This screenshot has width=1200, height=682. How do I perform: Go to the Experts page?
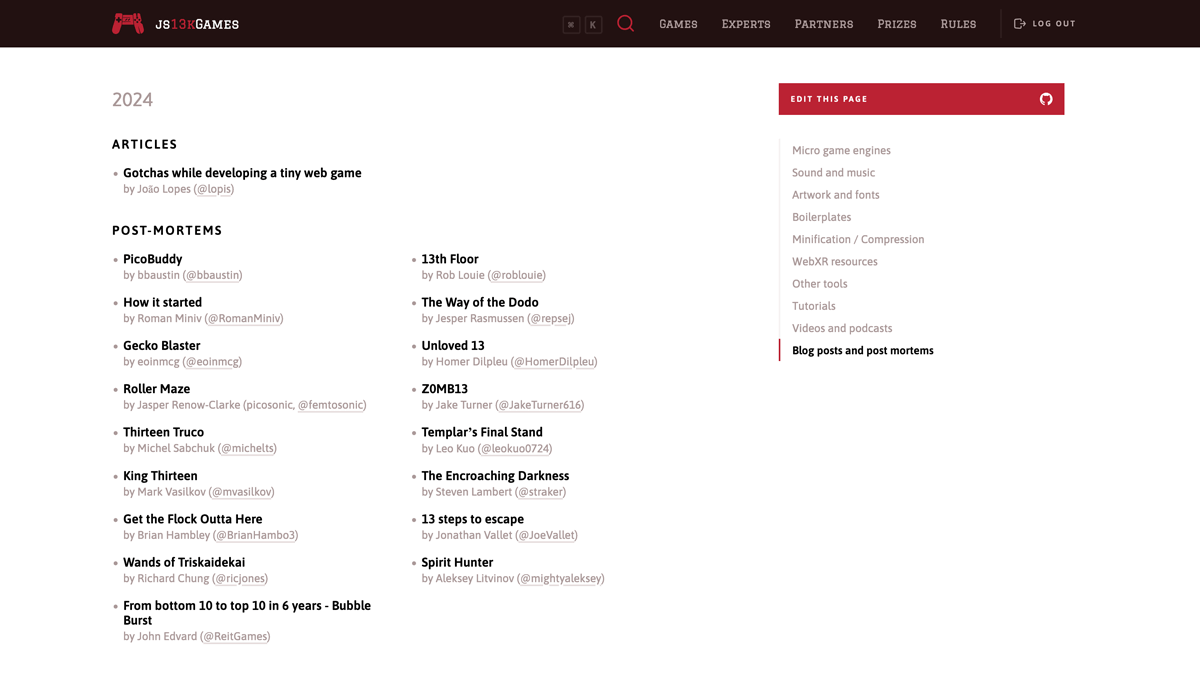pos(746,24)
